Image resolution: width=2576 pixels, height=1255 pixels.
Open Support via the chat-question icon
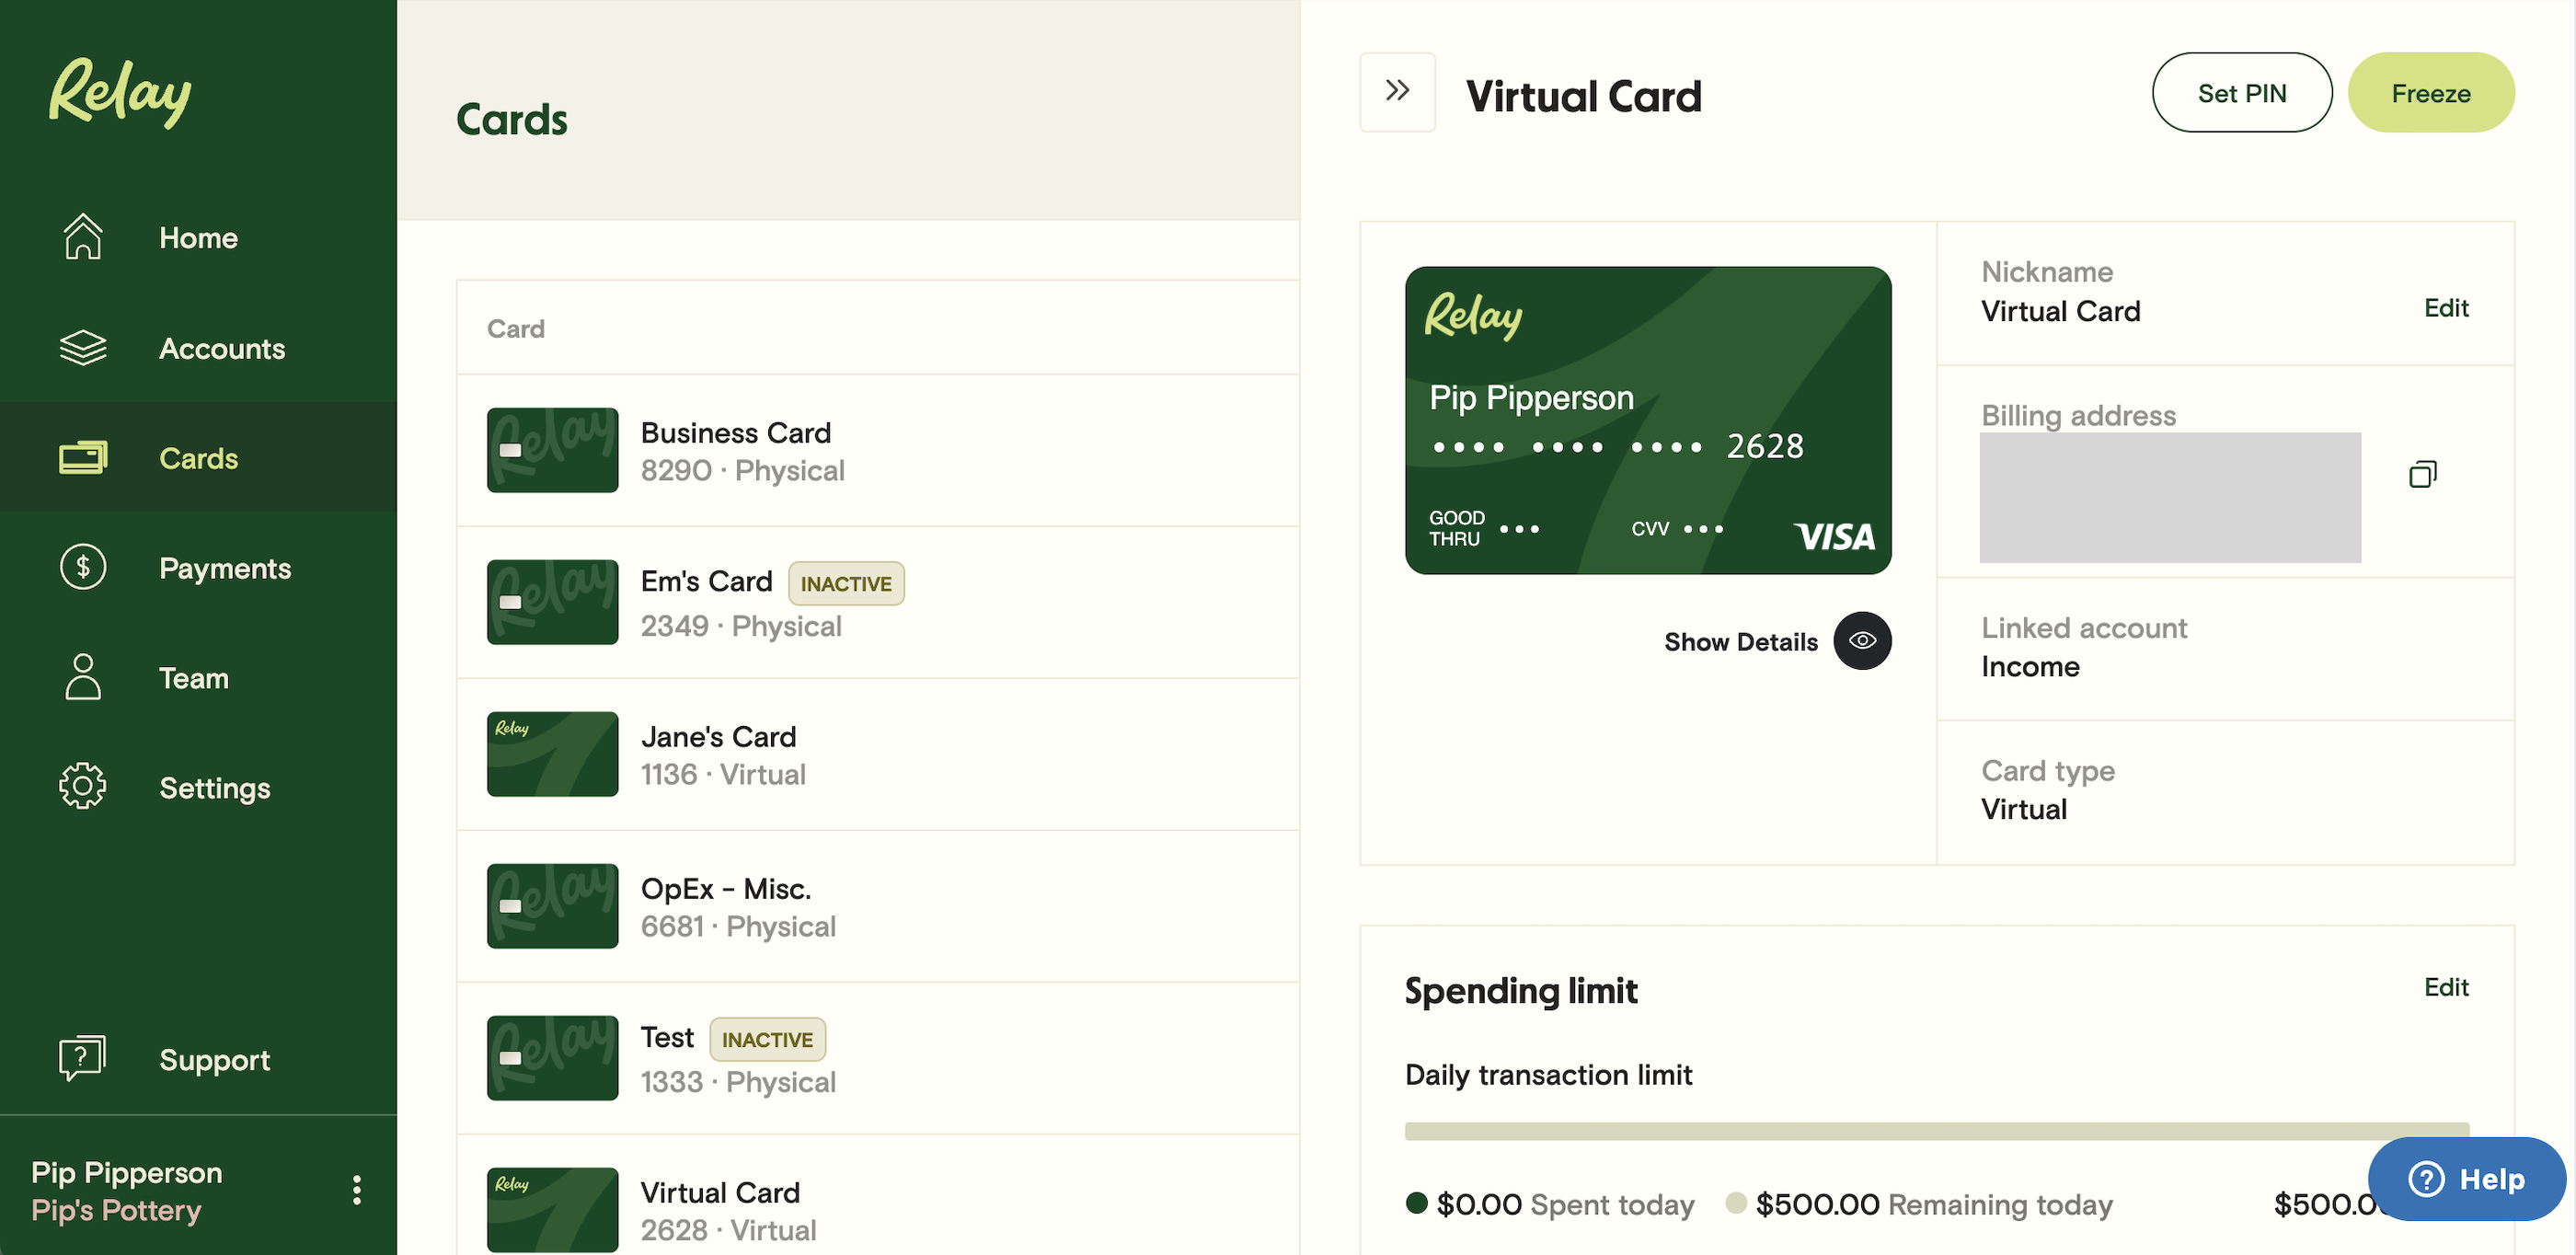tap(83, 1058)
